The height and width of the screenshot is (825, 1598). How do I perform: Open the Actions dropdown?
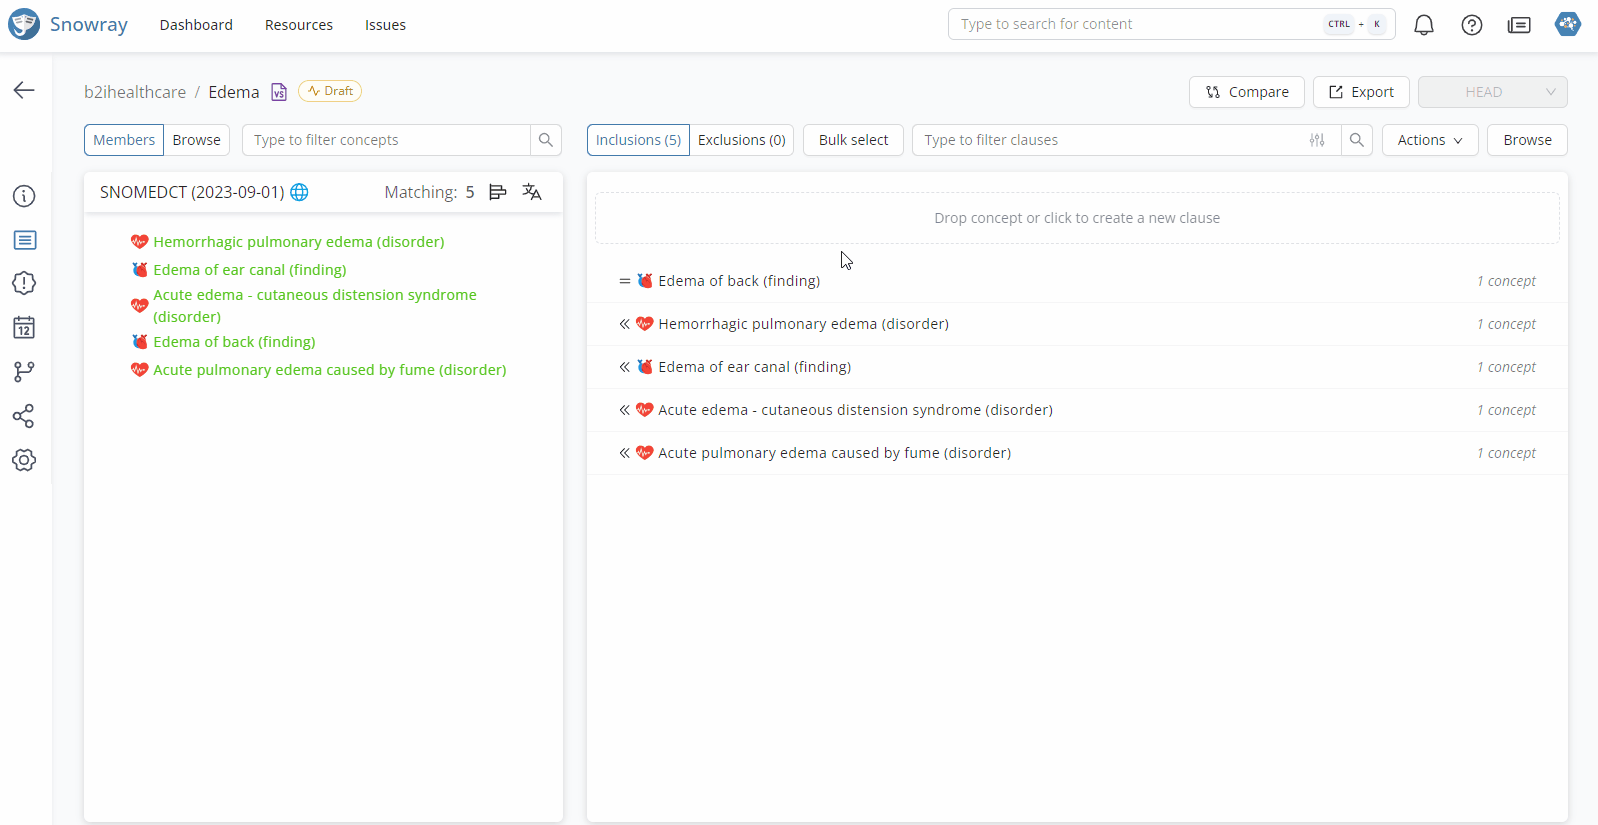point(1429,140)
